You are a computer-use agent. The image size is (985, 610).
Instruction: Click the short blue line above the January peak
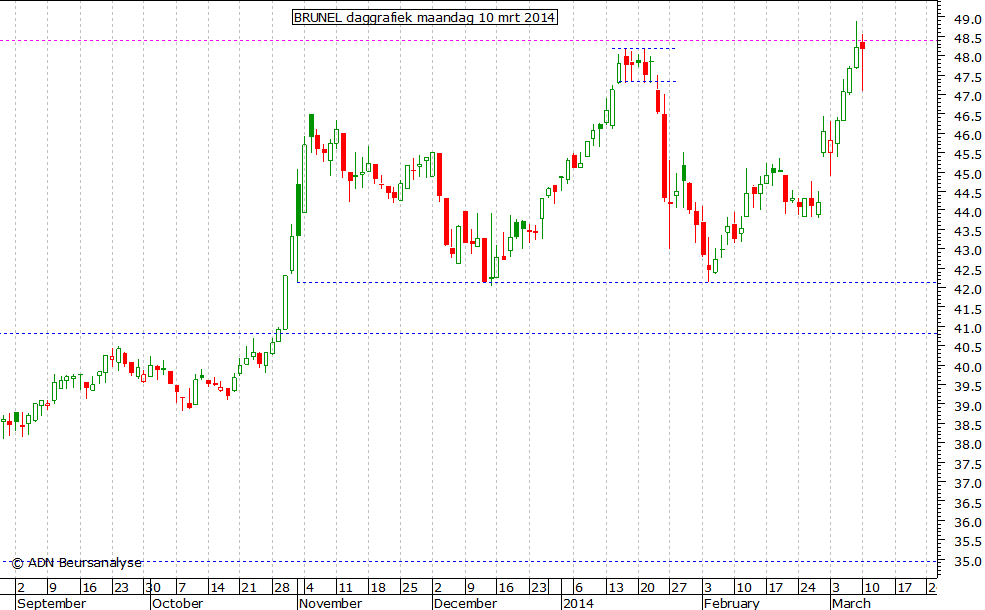pos(643,49)
